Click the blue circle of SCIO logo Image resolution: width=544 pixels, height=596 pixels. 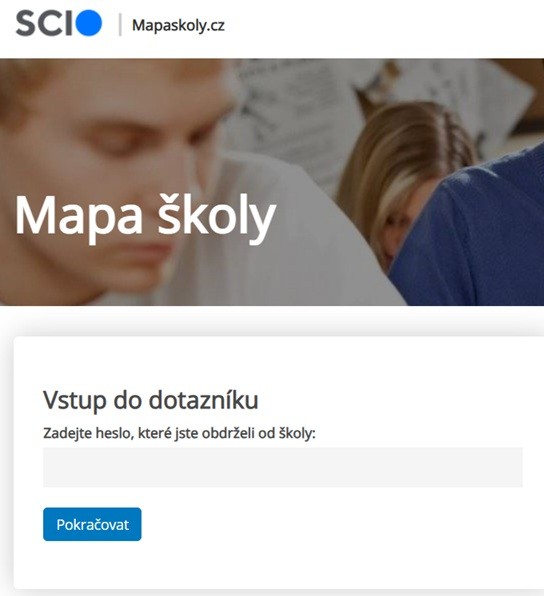point(89,23)
